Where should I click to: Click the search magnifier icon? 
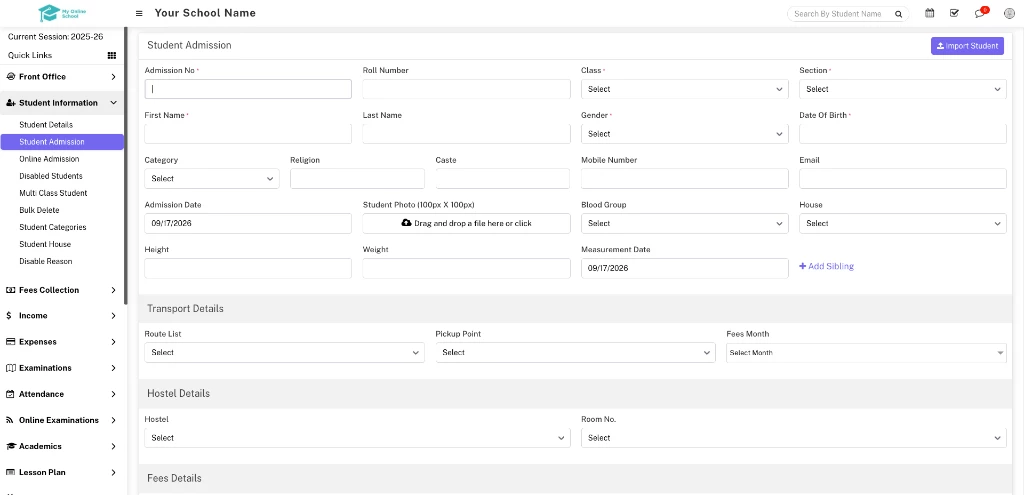899,14
